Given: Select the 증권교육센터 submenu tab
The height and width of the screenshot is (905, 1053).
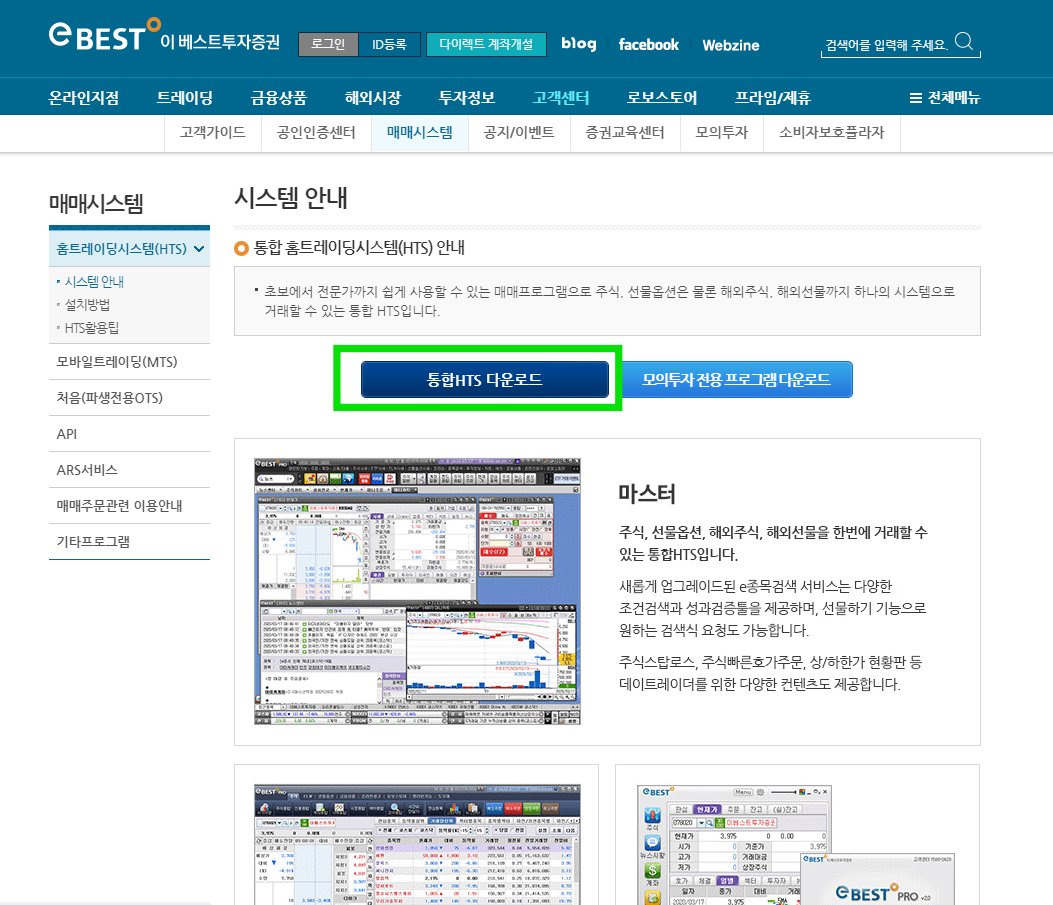Looking at the screenshot, I should pyautogui.click(x=625, y=132).
